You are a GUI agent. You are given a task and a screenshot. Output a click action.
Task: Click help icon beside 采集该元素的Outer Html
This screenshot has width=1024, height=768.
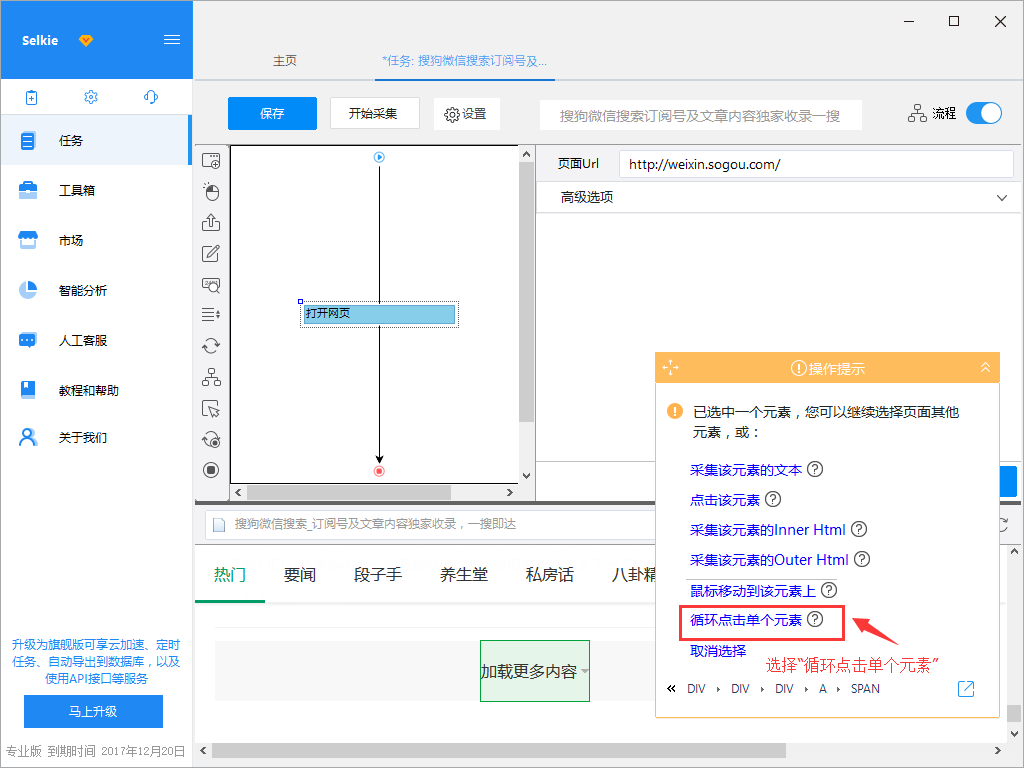[862, 560]
